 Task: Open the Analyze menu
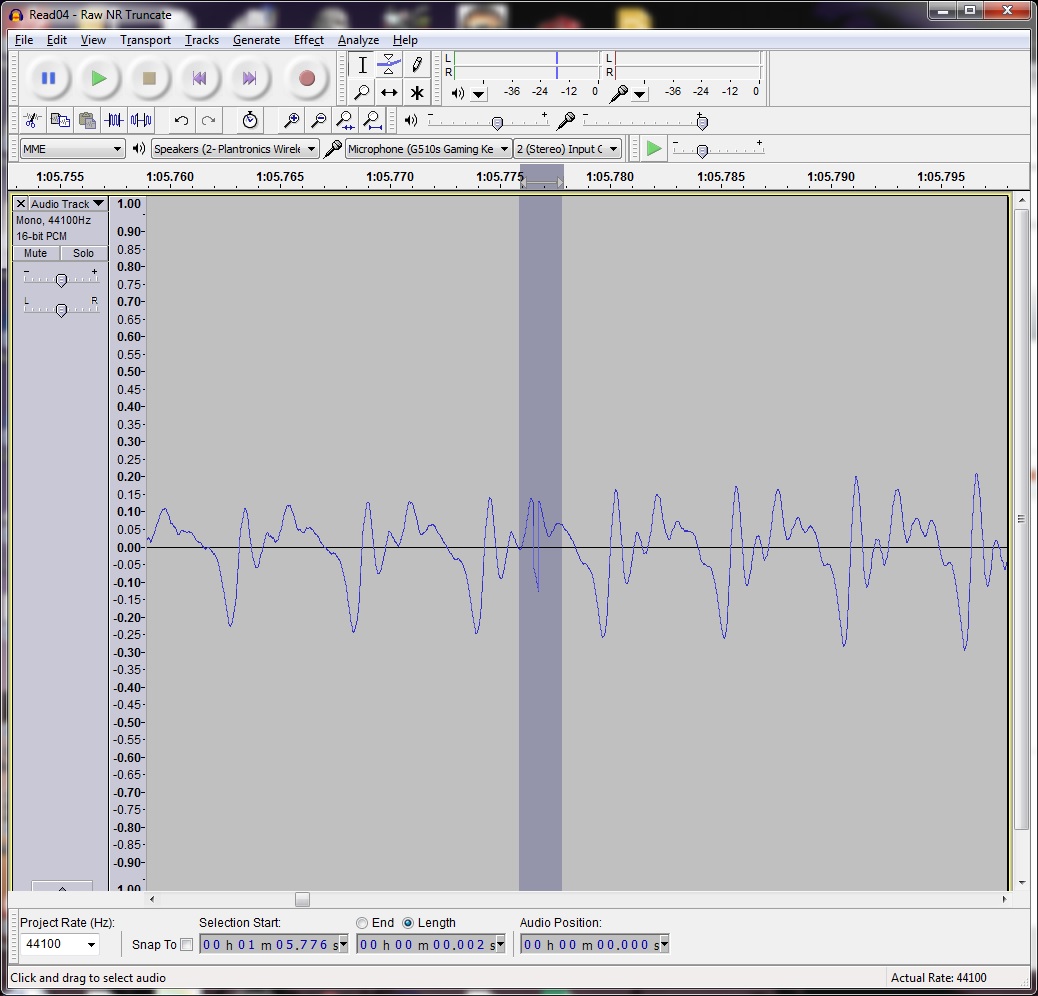coord(358,40)
